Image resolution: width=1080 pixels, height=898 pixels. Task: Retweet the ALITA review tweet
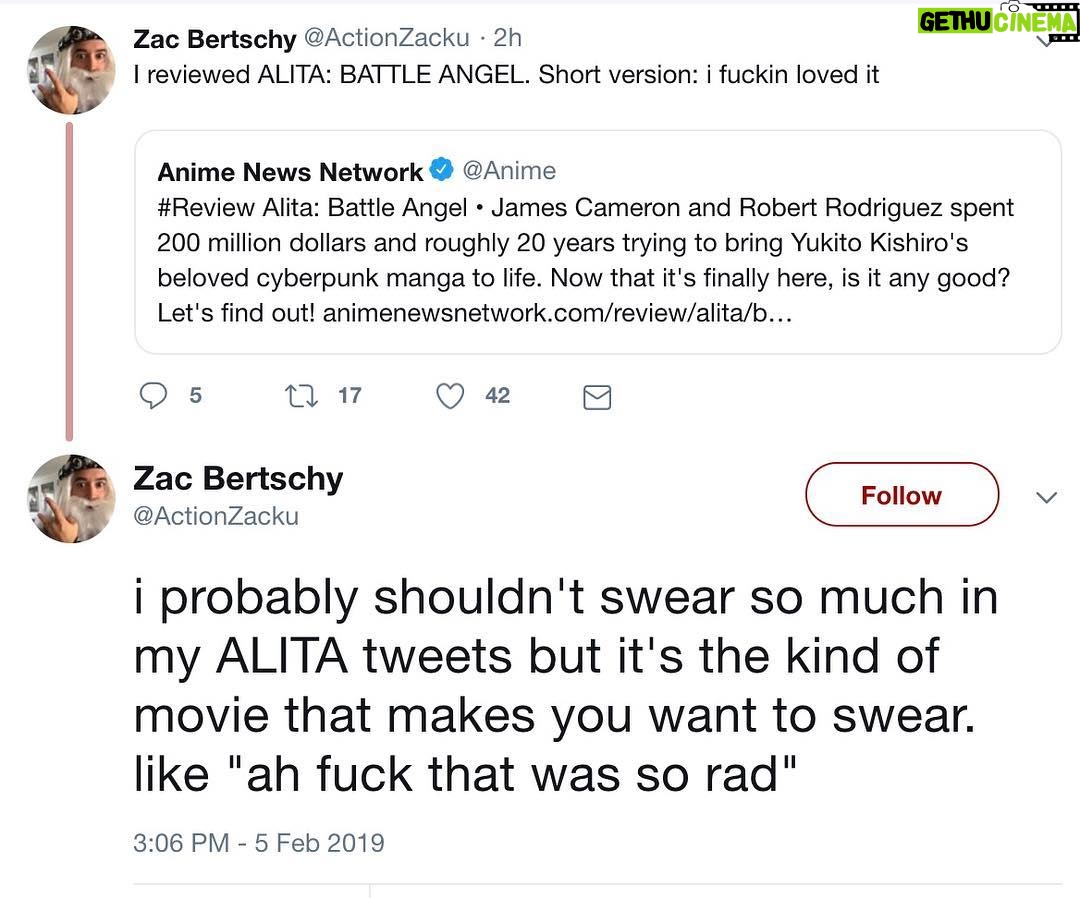(x=298, y=396)
